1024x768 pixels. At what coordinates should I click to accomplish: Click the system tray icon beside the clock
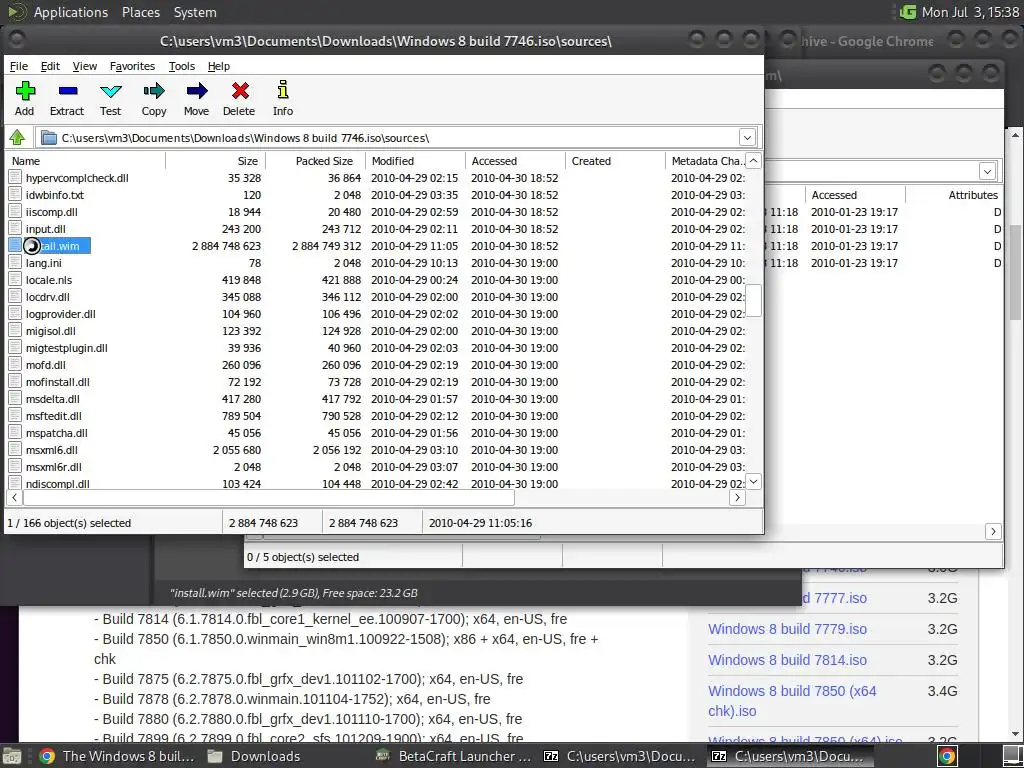point(907,12)
